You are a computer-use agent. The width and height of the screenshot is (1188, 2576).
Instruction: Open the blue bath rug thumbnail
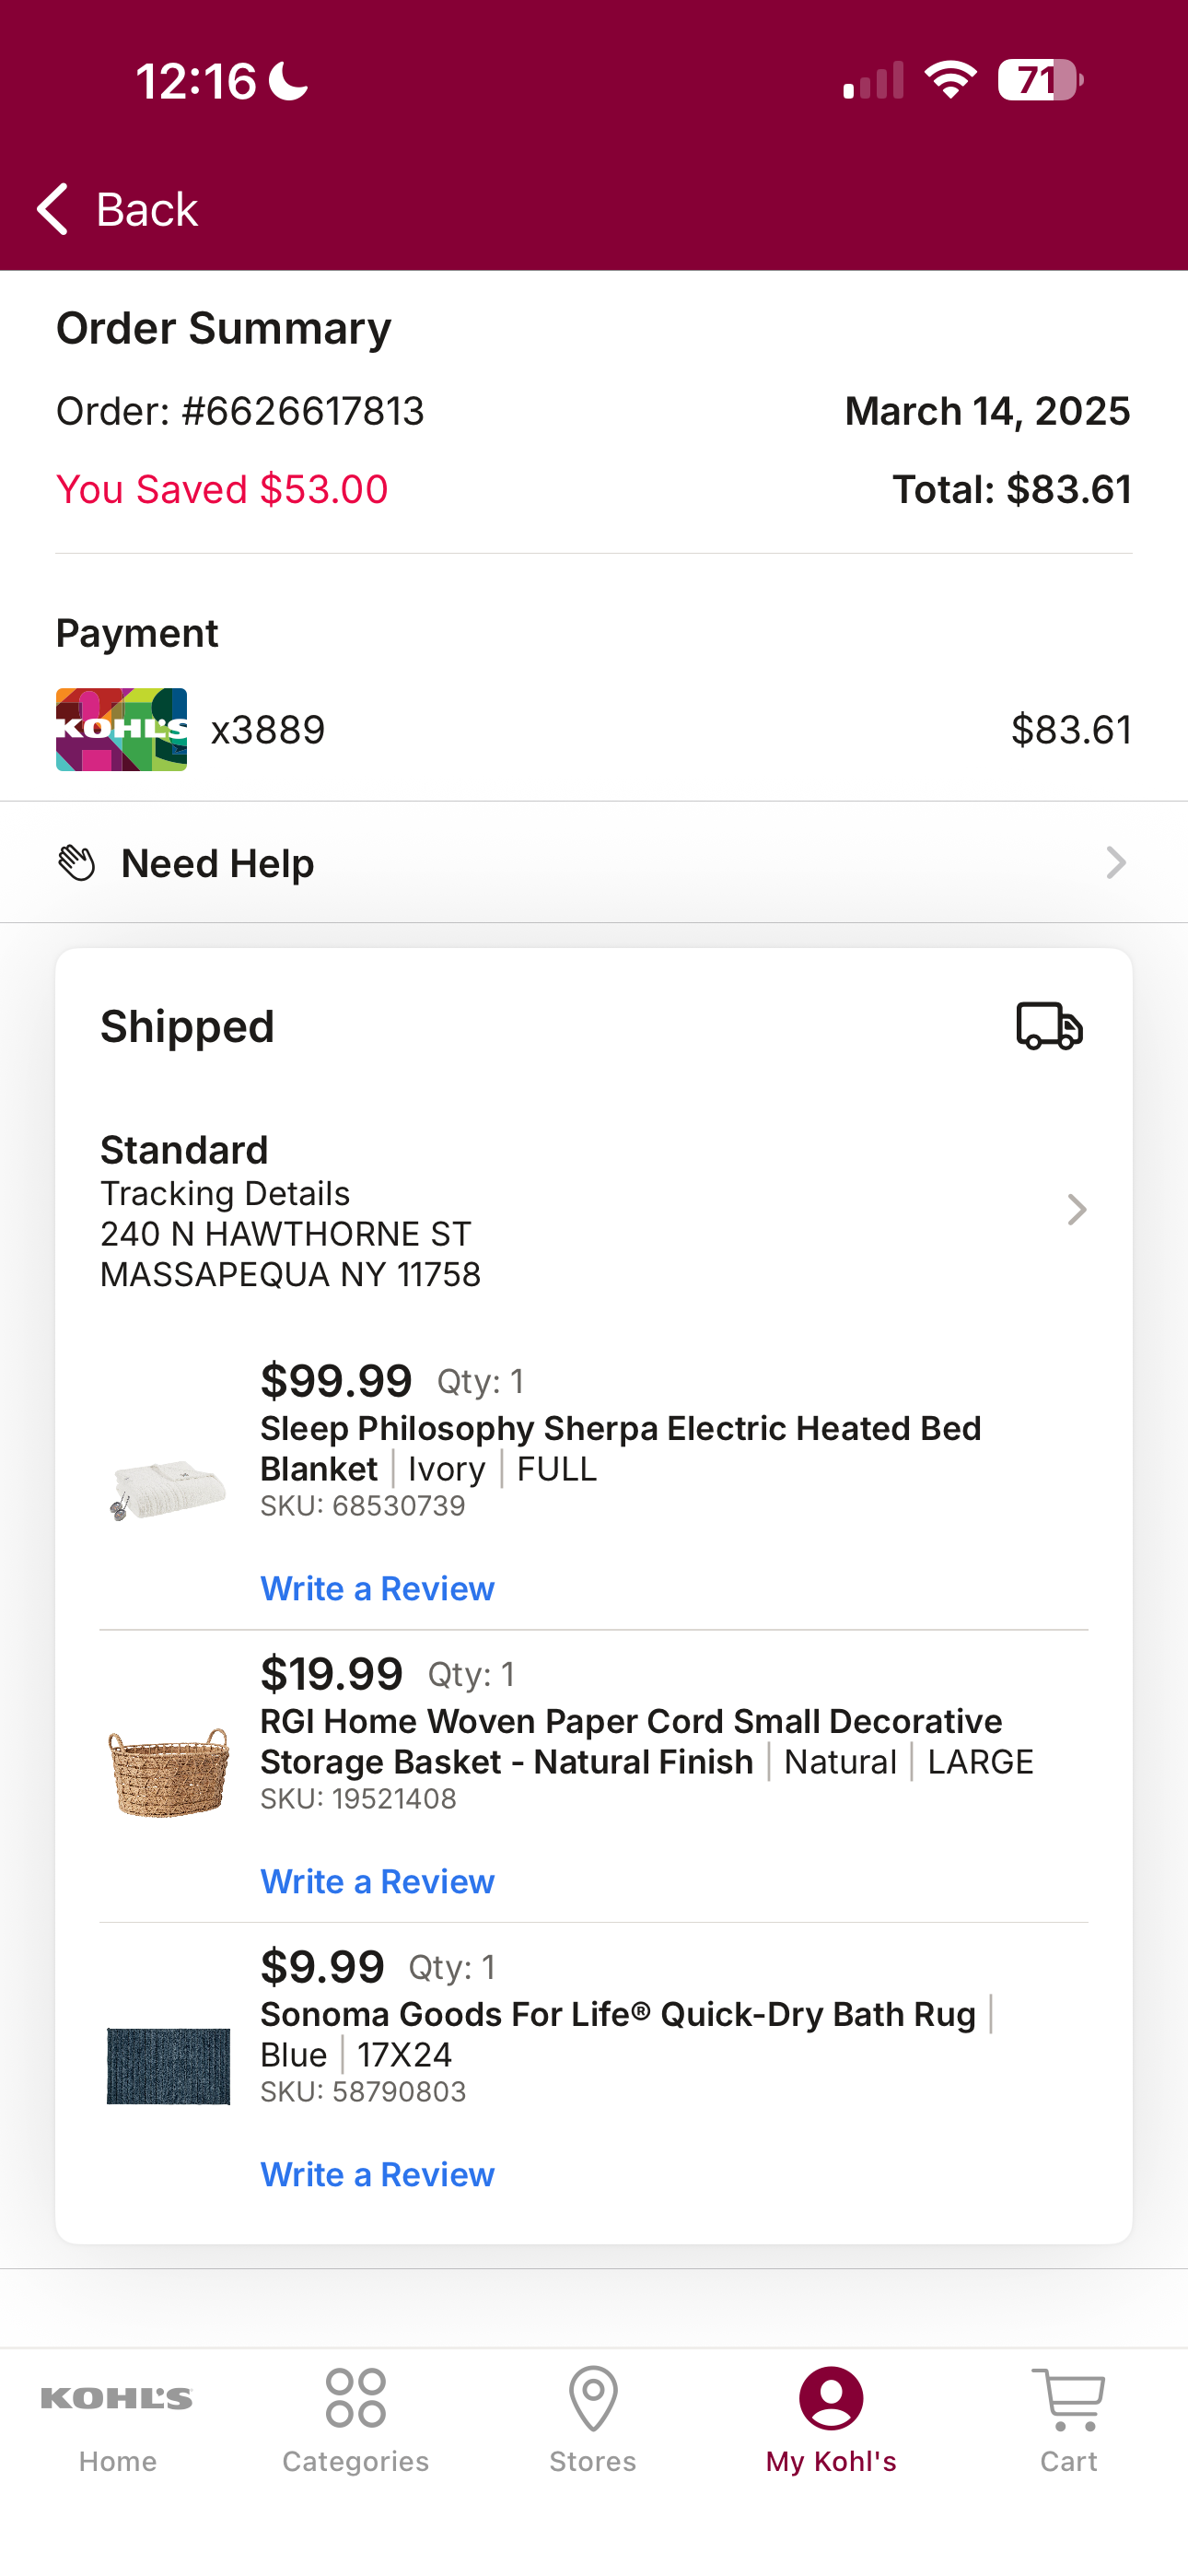click(168, 2066)
